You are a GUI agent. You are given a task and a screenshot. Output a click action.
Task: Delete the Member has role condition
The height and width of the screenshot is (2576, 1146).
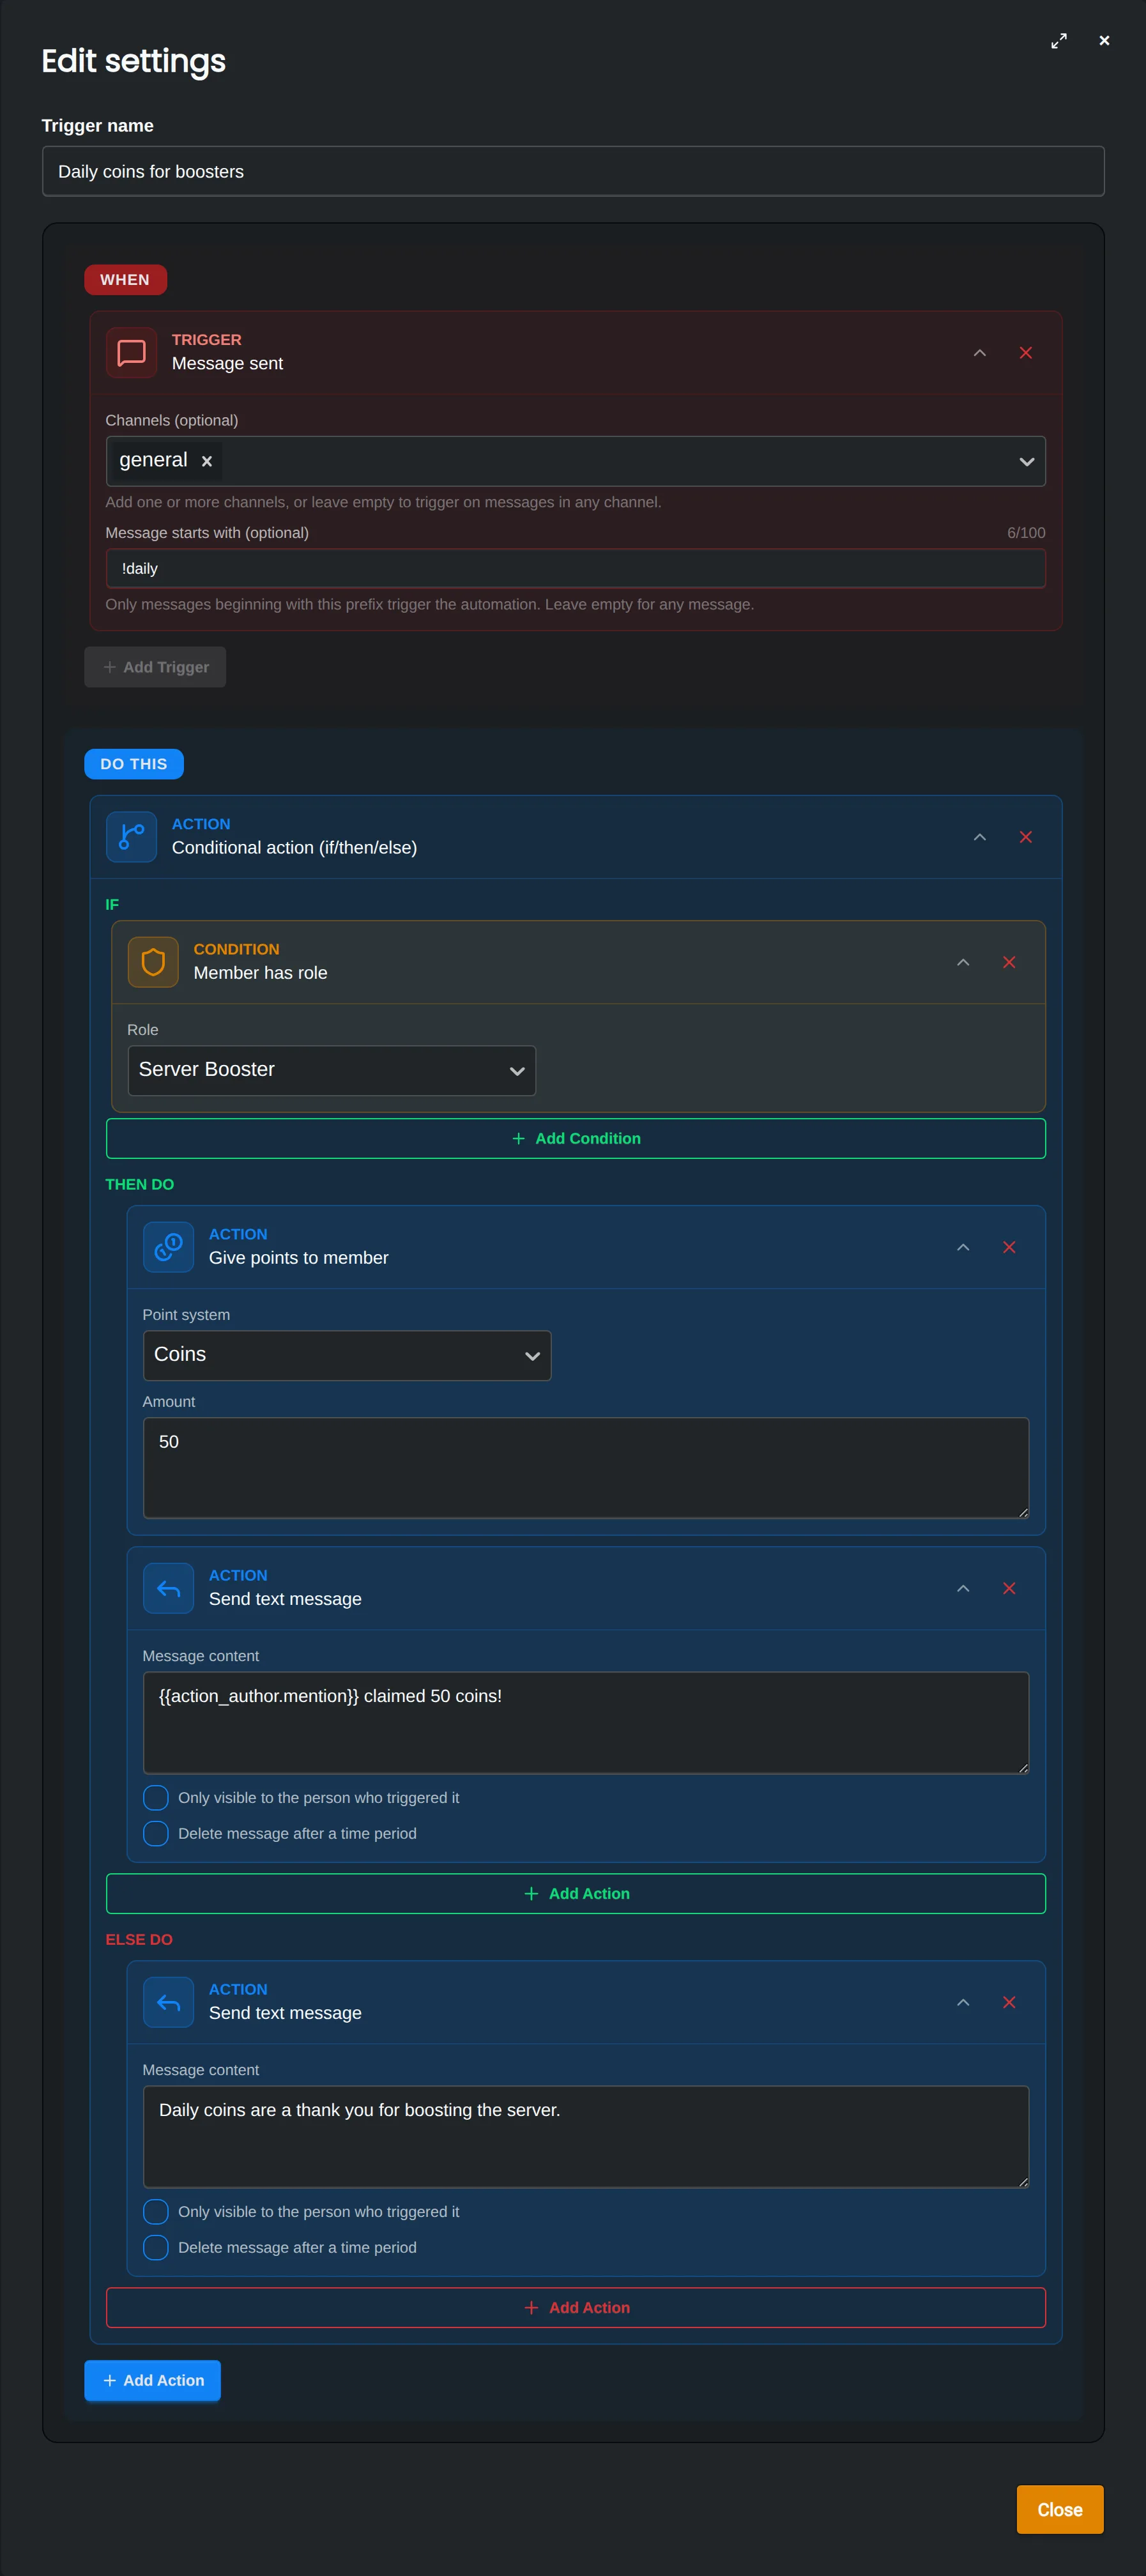[1009, 962]
